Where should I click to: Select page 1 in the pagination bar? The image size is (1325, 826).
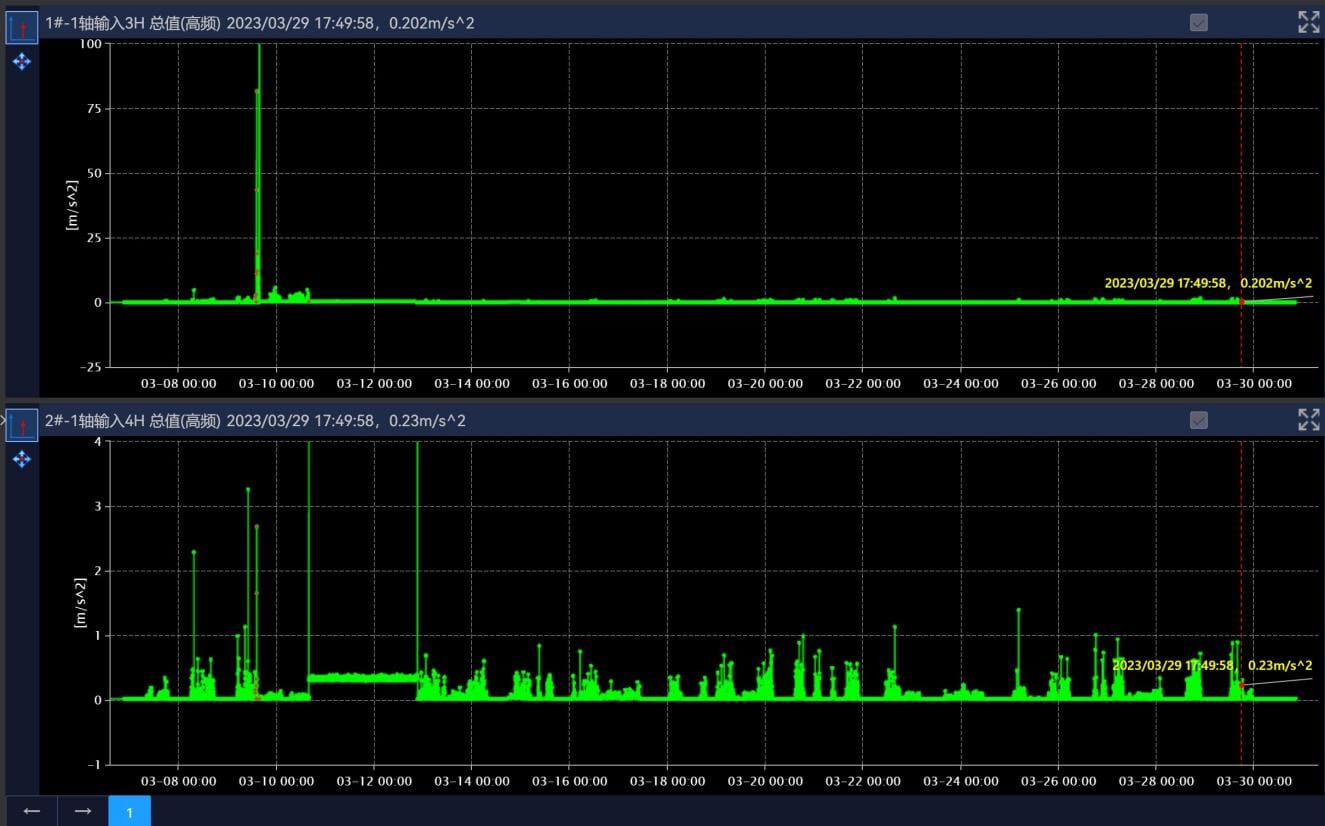(130, 811)
